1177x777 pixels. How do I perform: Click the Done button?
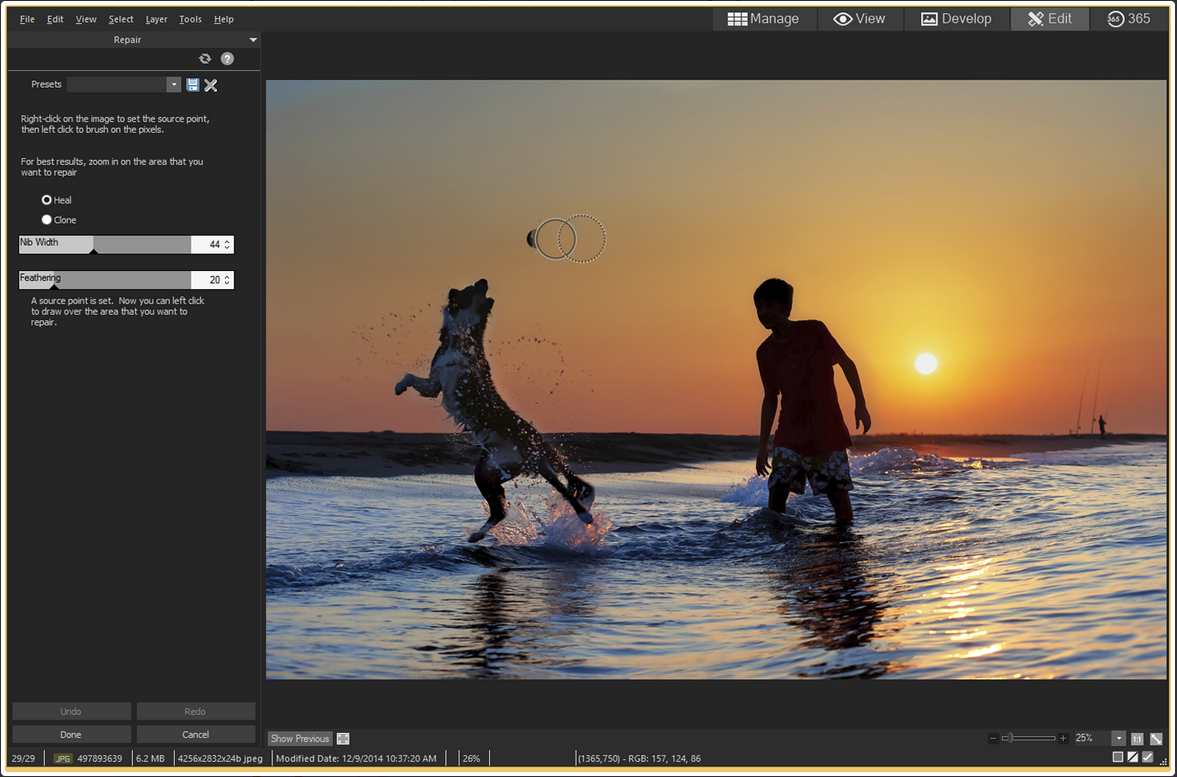coord(71,734)
